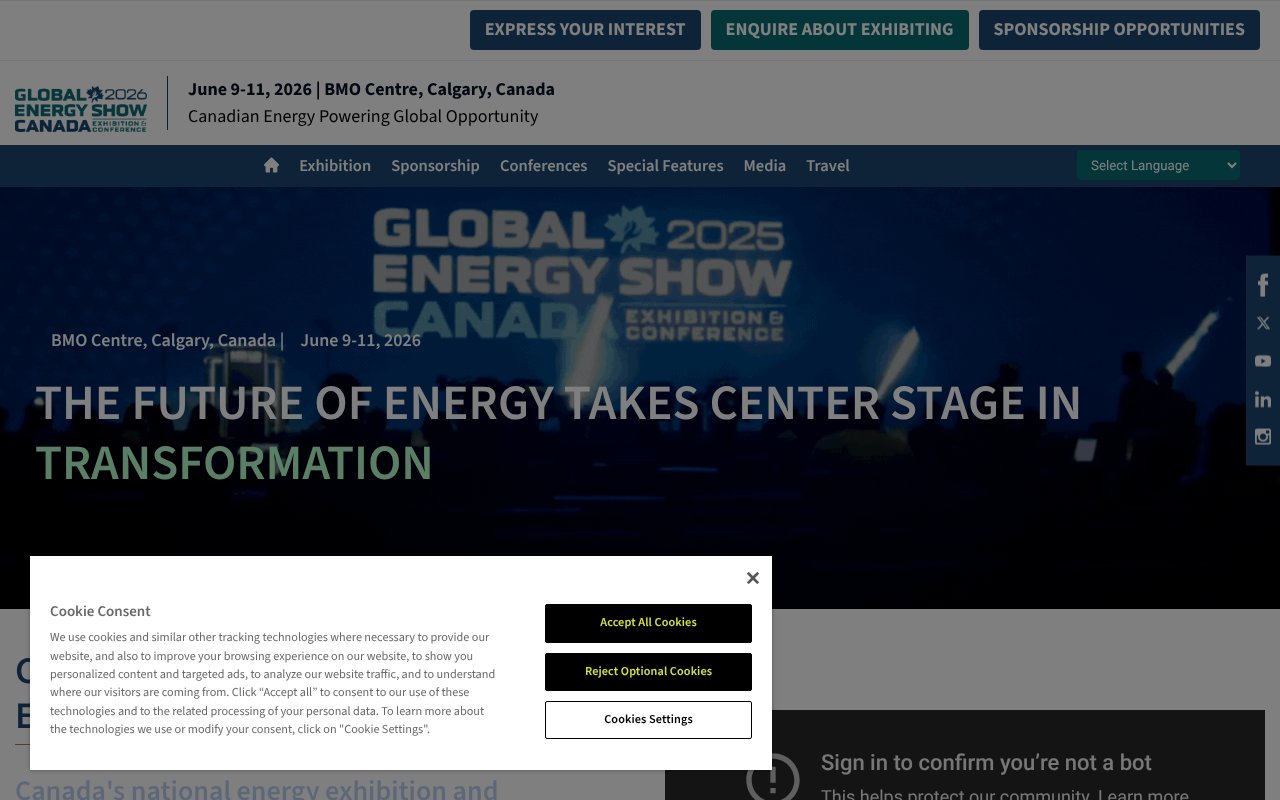1280x800 pixels.
Task: Reject optional cookies
Action: coord(648,671)
